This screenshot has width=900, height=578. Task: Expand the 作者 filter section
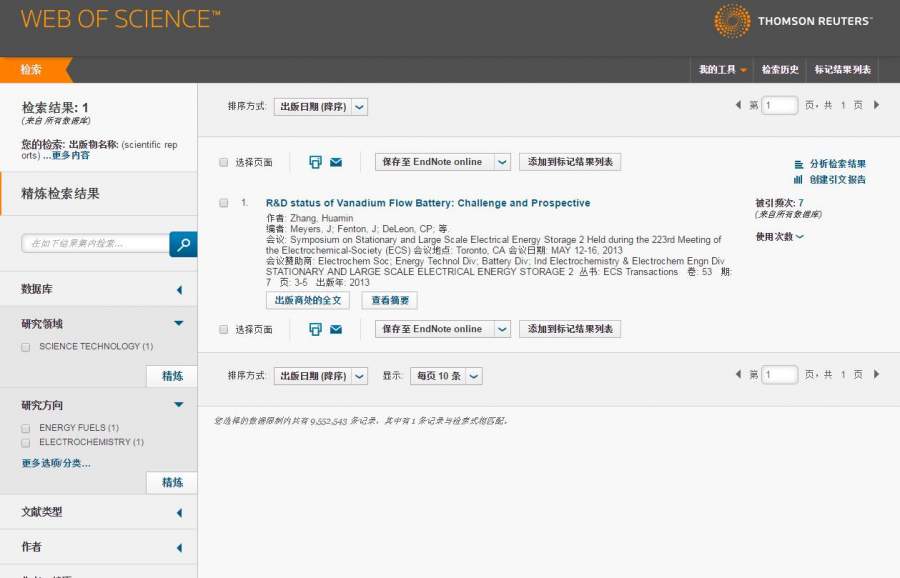[180, 548]
